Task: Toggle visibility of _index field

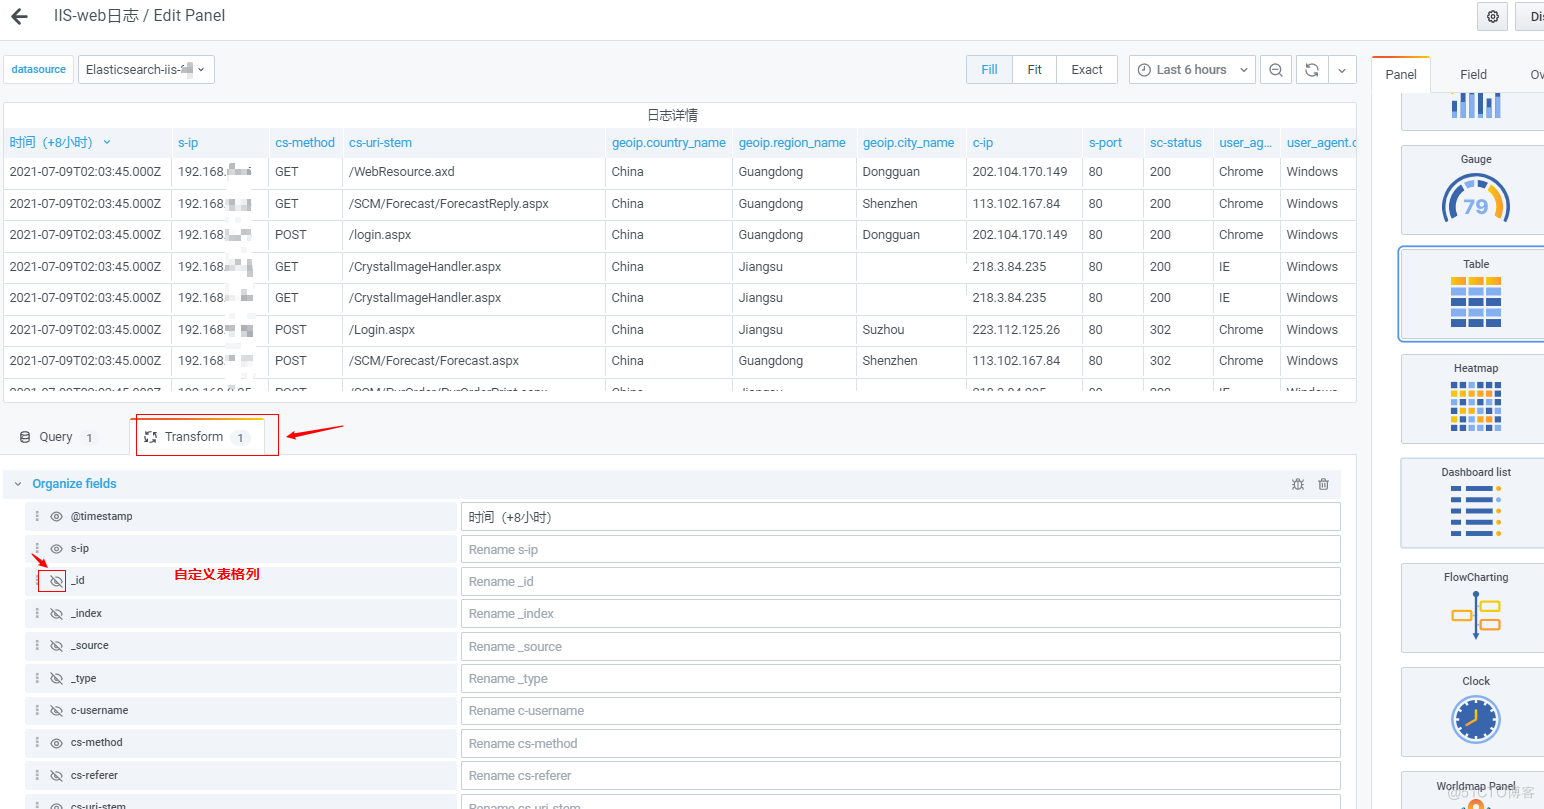Action: pos(57,614)
